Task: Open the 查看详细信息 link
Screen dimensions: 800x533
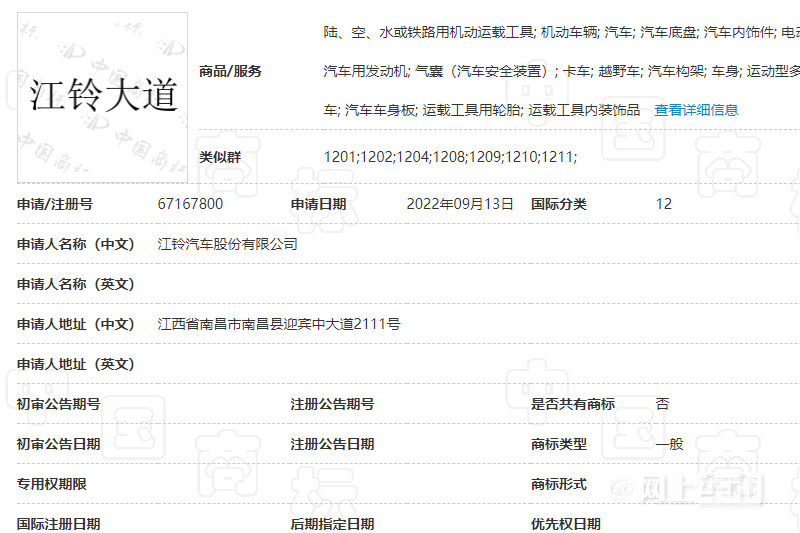Action: coord(696,110)
